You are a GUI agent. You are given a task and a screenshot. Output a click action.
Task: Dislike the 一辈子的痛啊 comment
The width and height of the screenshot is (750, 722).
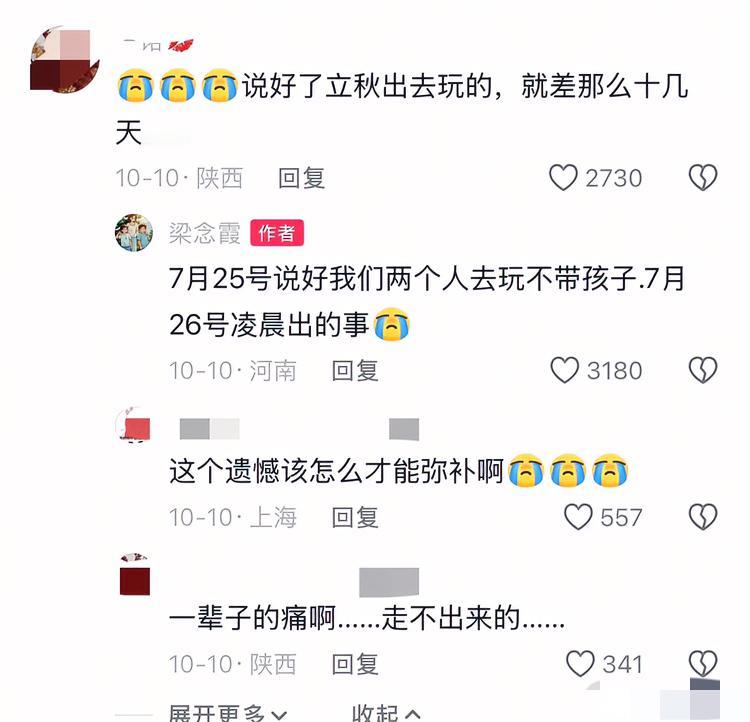tap(703, 664)
